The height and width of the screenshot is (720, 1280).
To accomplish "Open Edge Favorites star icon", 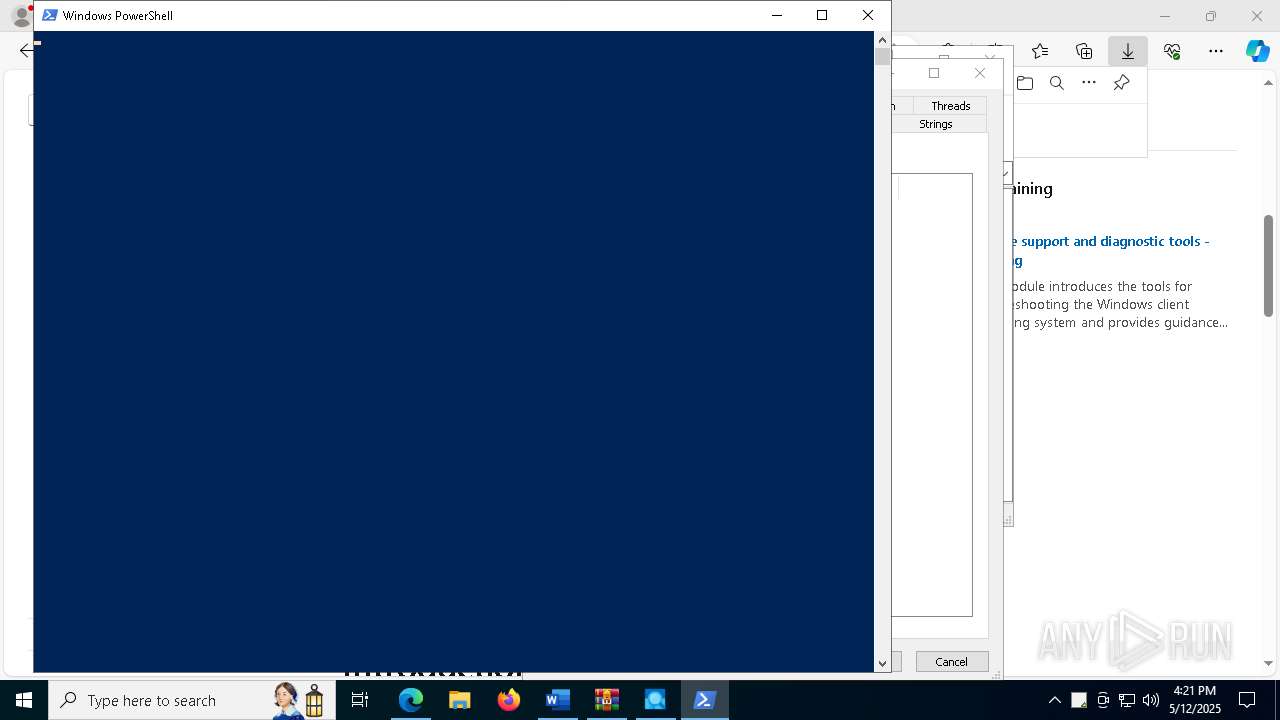I will pos(1040,51).
